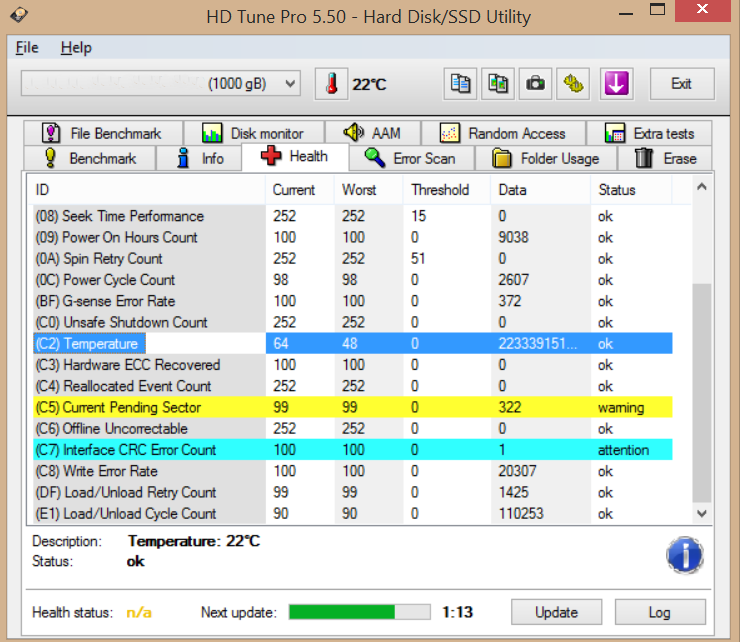This screenshot has height=642, width=740.
Task: Click the ID column header
Action: pyautogui.click(x=148, y=190)
